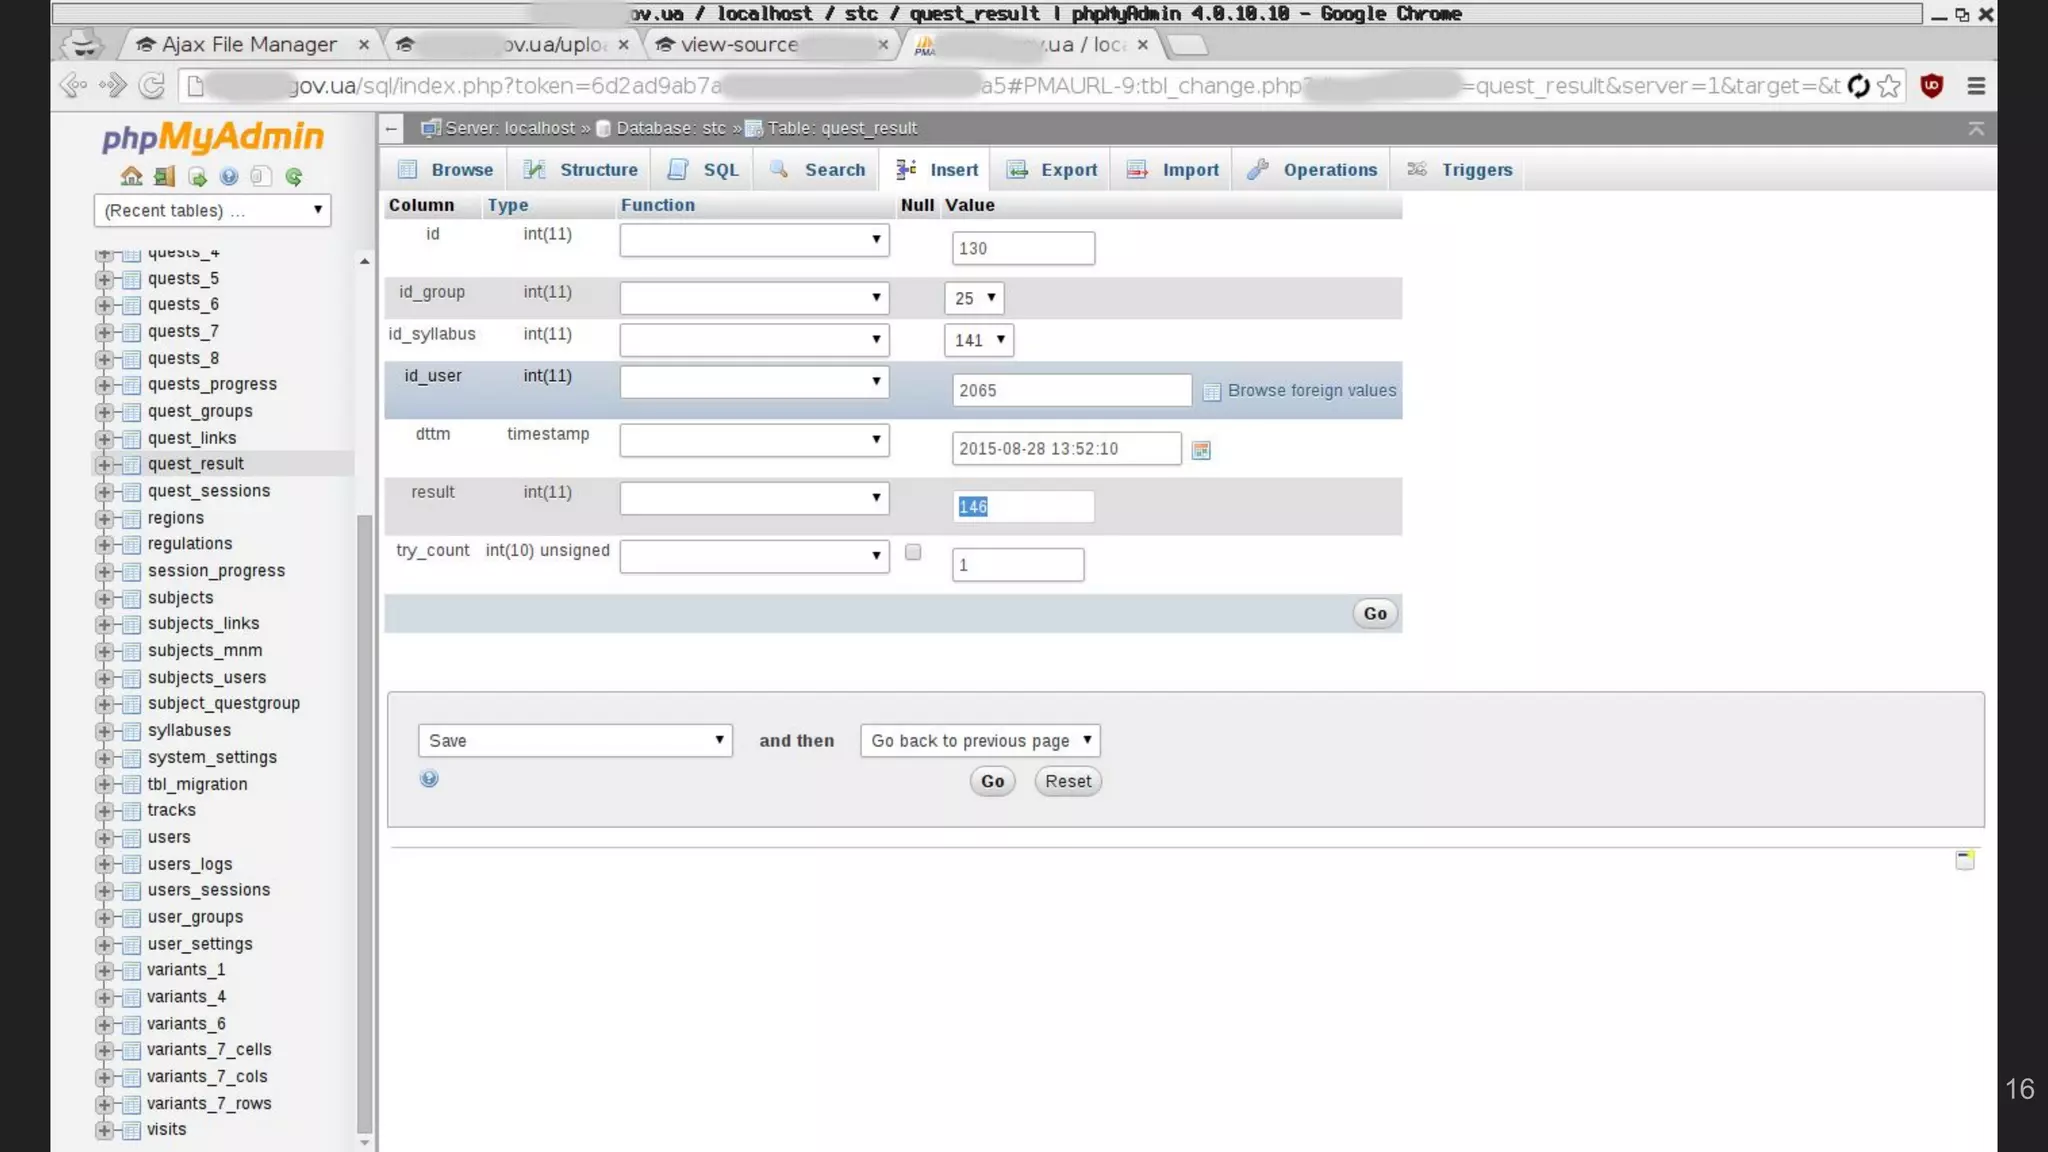Open phpMyAdmin documentation question icon
2048x1152 pixels.
pos(229,177)
